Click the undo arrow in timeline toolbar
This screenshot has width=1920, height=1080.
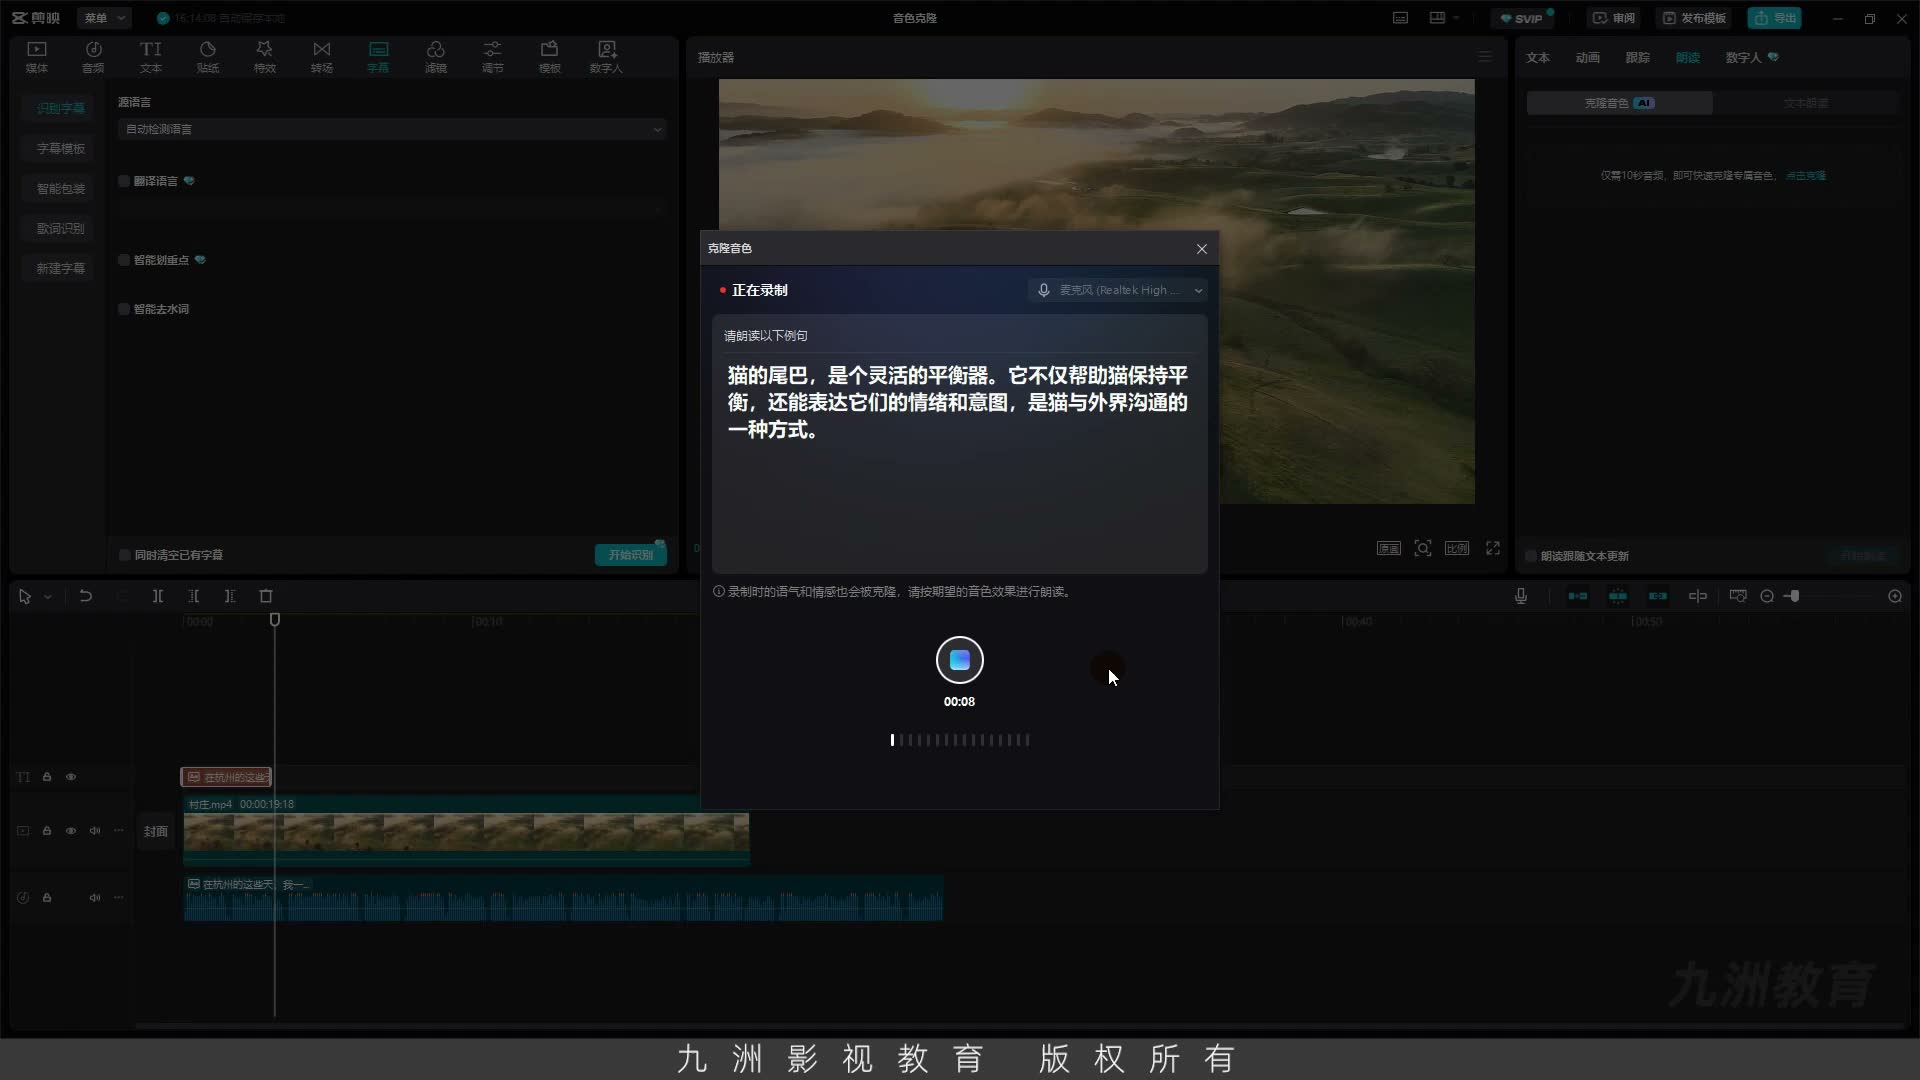click(x=86, y=596)
